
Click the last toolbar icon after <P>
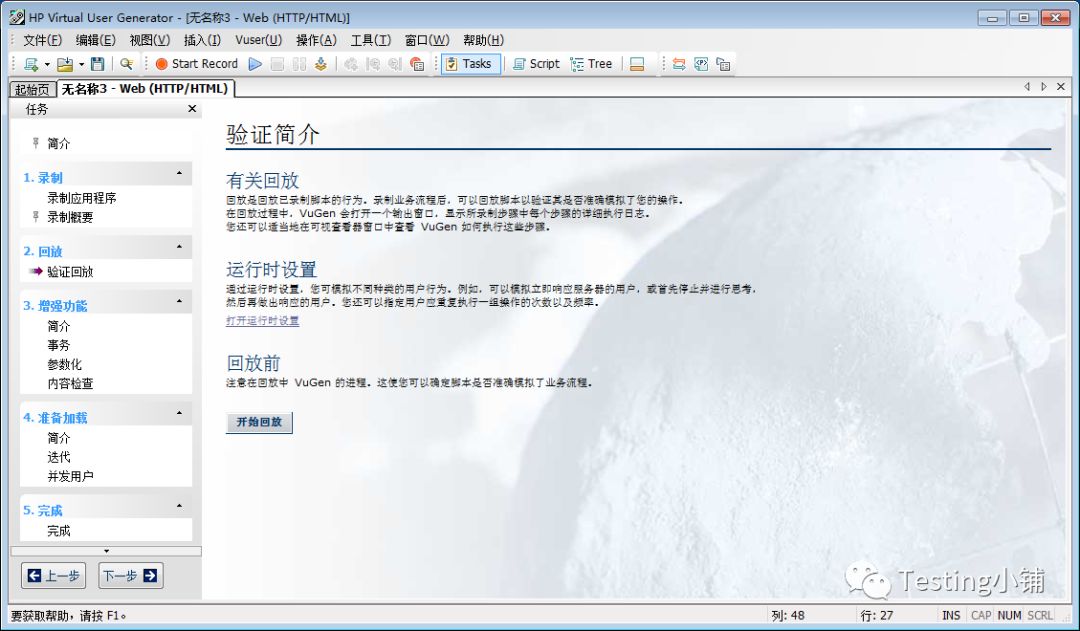[723, 64]
